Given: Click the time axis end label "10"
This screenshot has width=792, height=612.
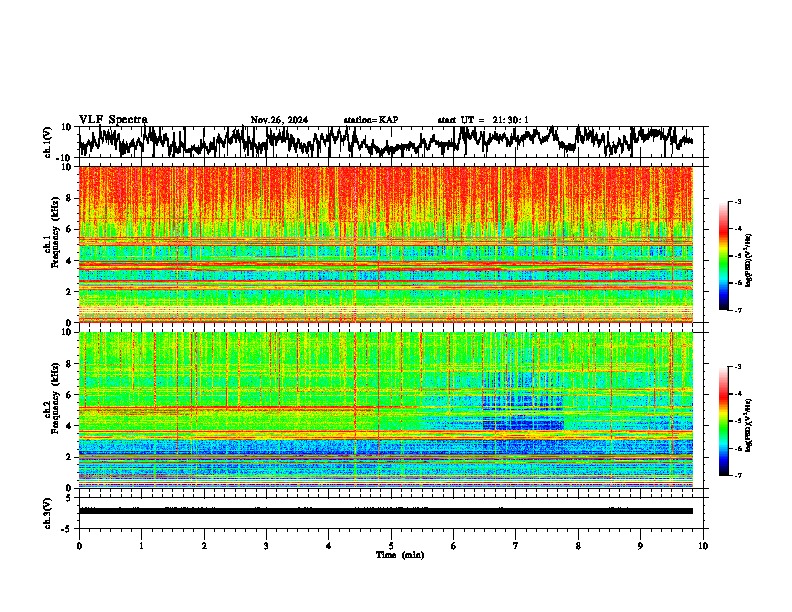Looking at the screenshot, I should point(703,546).
